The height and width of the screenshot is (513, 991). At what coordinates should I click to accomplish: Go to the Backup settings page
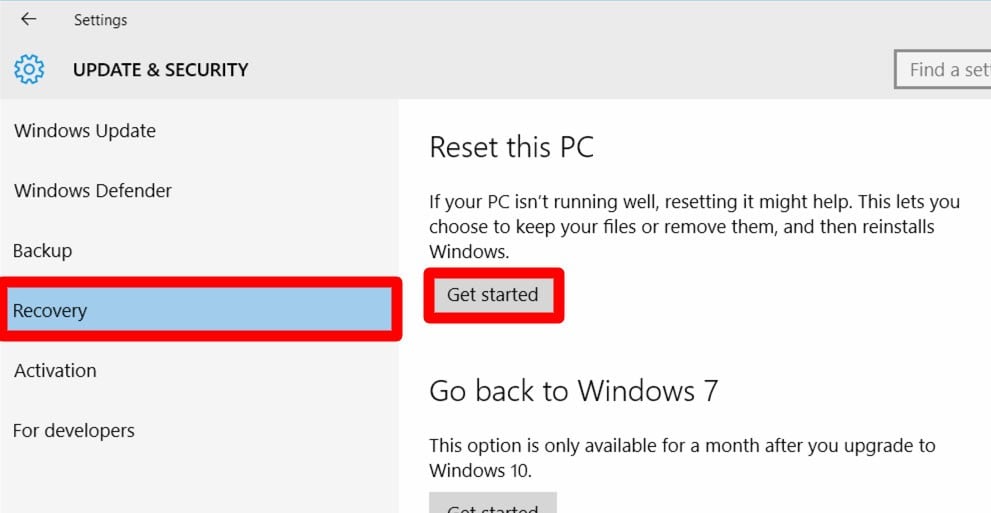(x=42, y=251)
